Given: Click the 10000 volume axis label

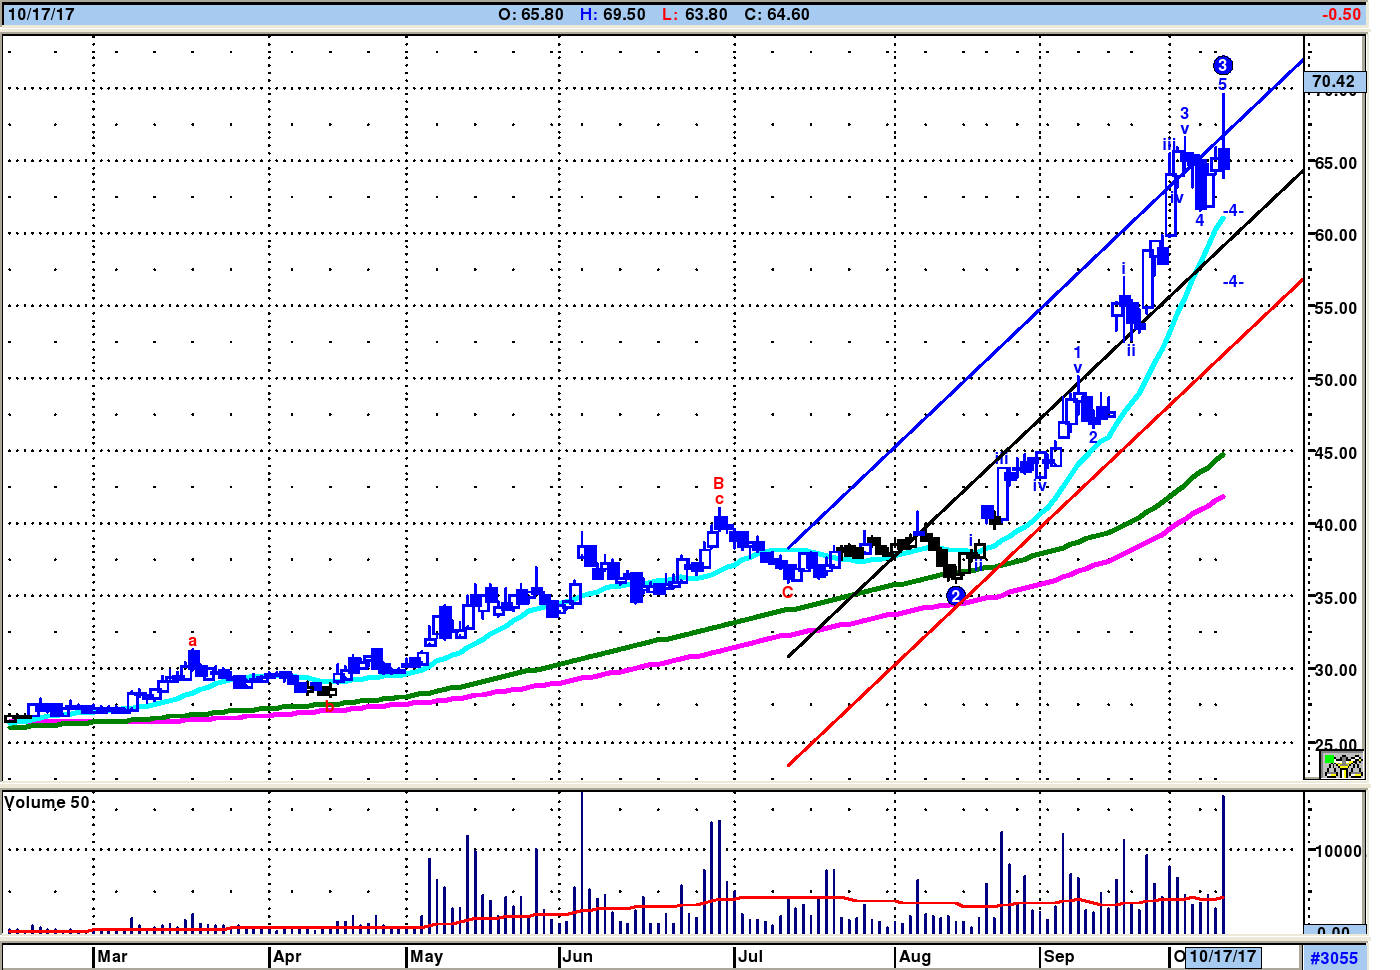Looking at the screenshot, I should pyautogui.click(x=1338, y=851).
